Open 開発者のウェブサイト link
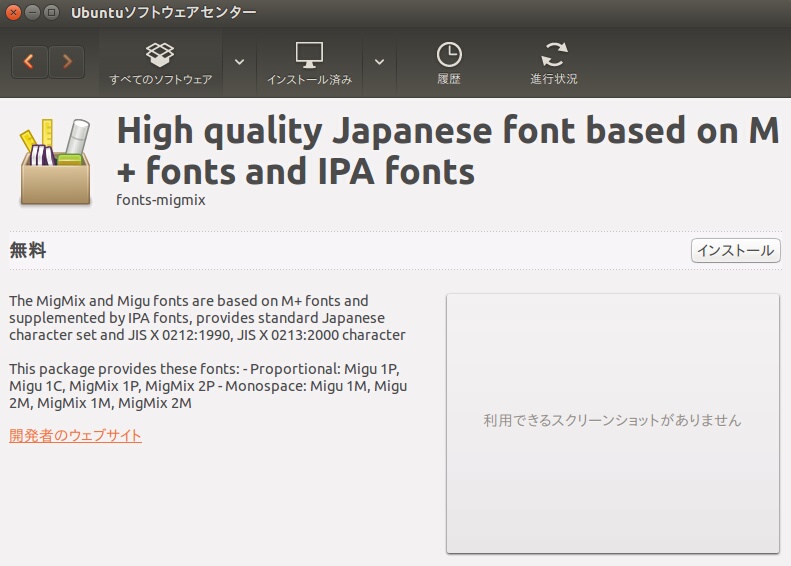 (75, 435)
